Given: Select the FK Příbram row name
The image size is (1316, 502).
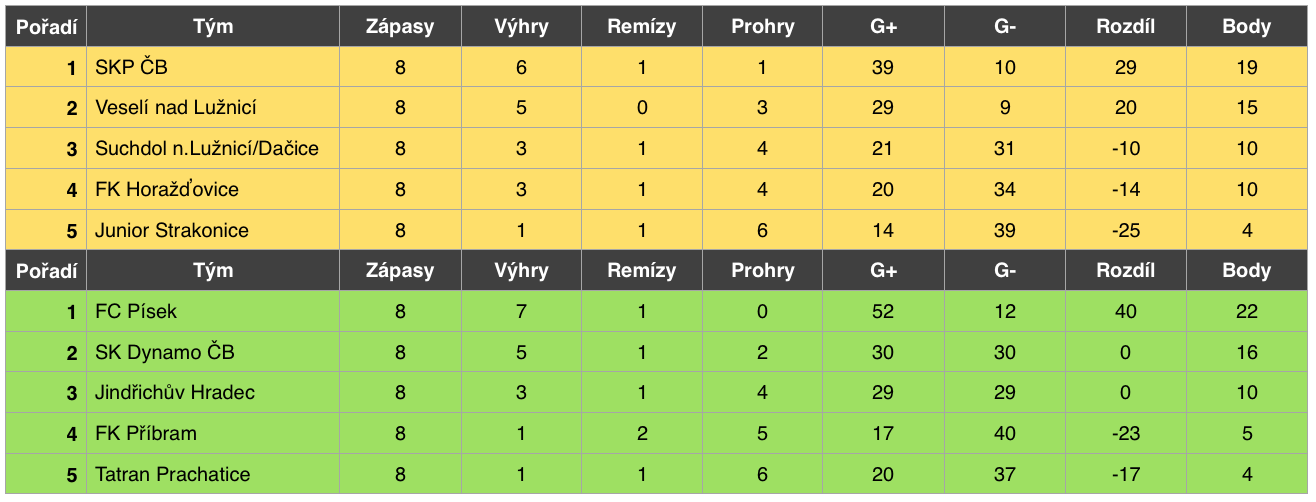Looking at the screenshot, I should (146, 433).
